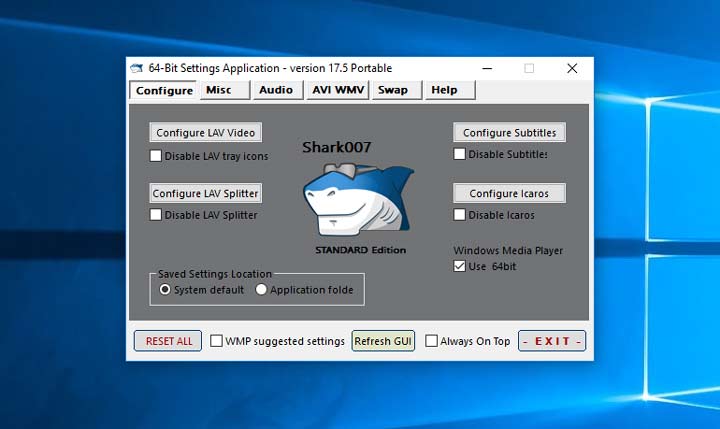Enable Disable LAV tray icons checkbox
Screen dimensions: 720x429
click(x=156, y=156)
